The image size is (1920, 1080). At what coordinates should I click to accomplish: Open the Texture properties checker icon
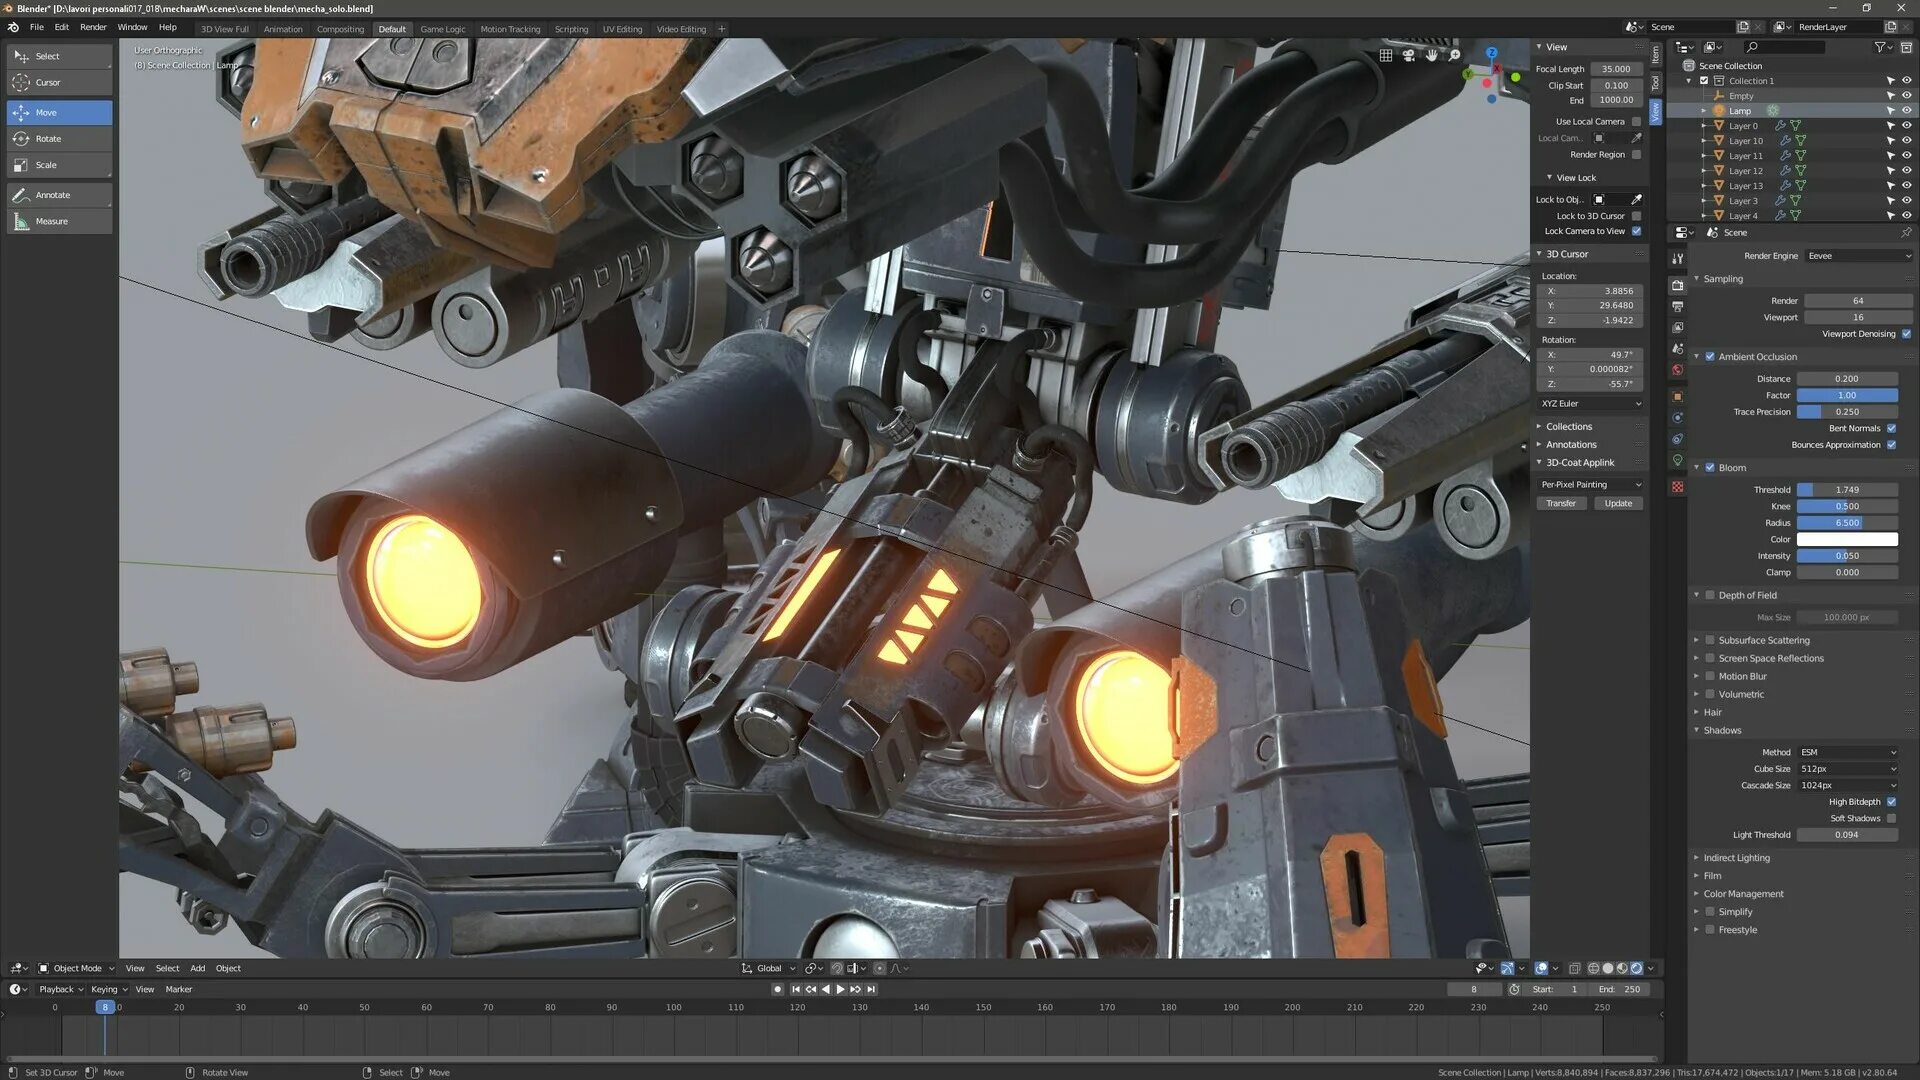click(1678, 487)
